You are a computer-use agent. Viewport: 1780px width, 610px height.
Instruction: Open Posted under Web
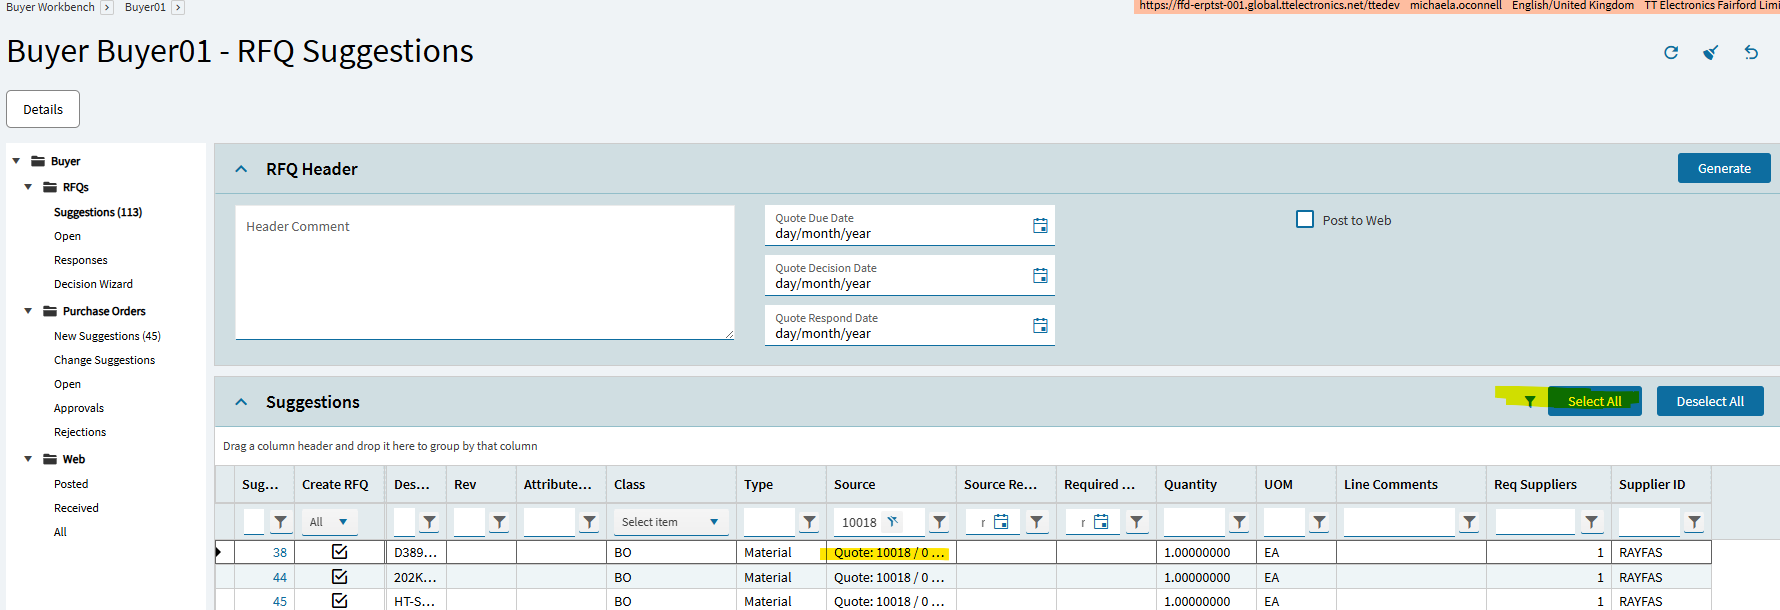click(x=71, y=484)
